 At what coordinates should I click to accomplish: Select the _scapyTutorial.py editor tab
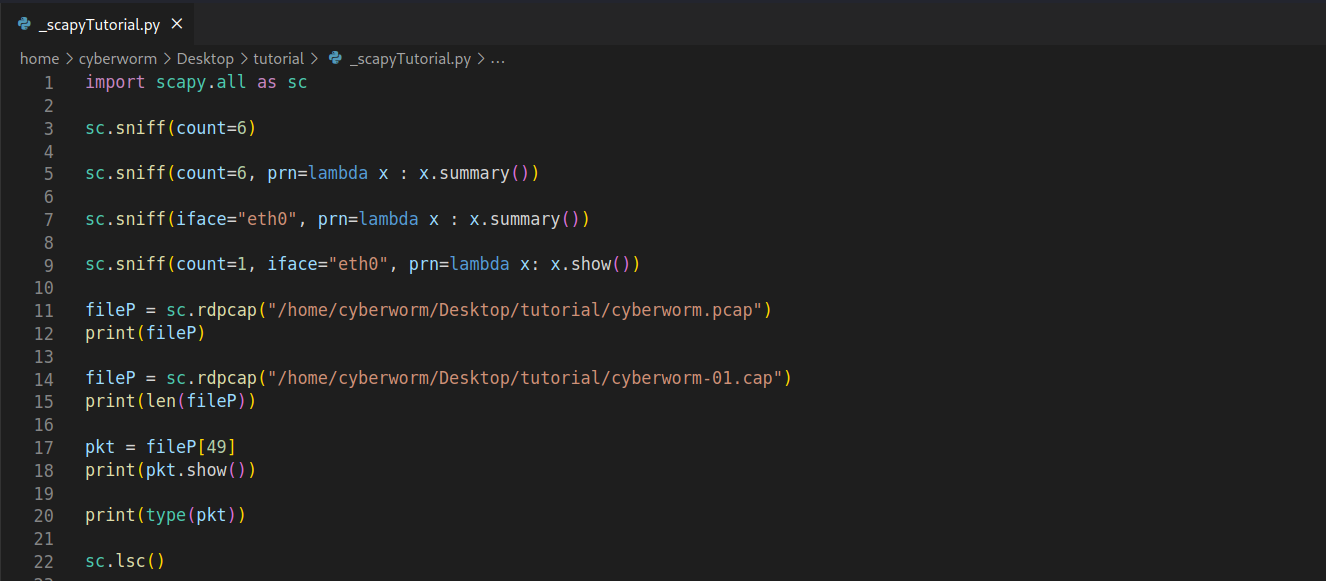(99, 25)
